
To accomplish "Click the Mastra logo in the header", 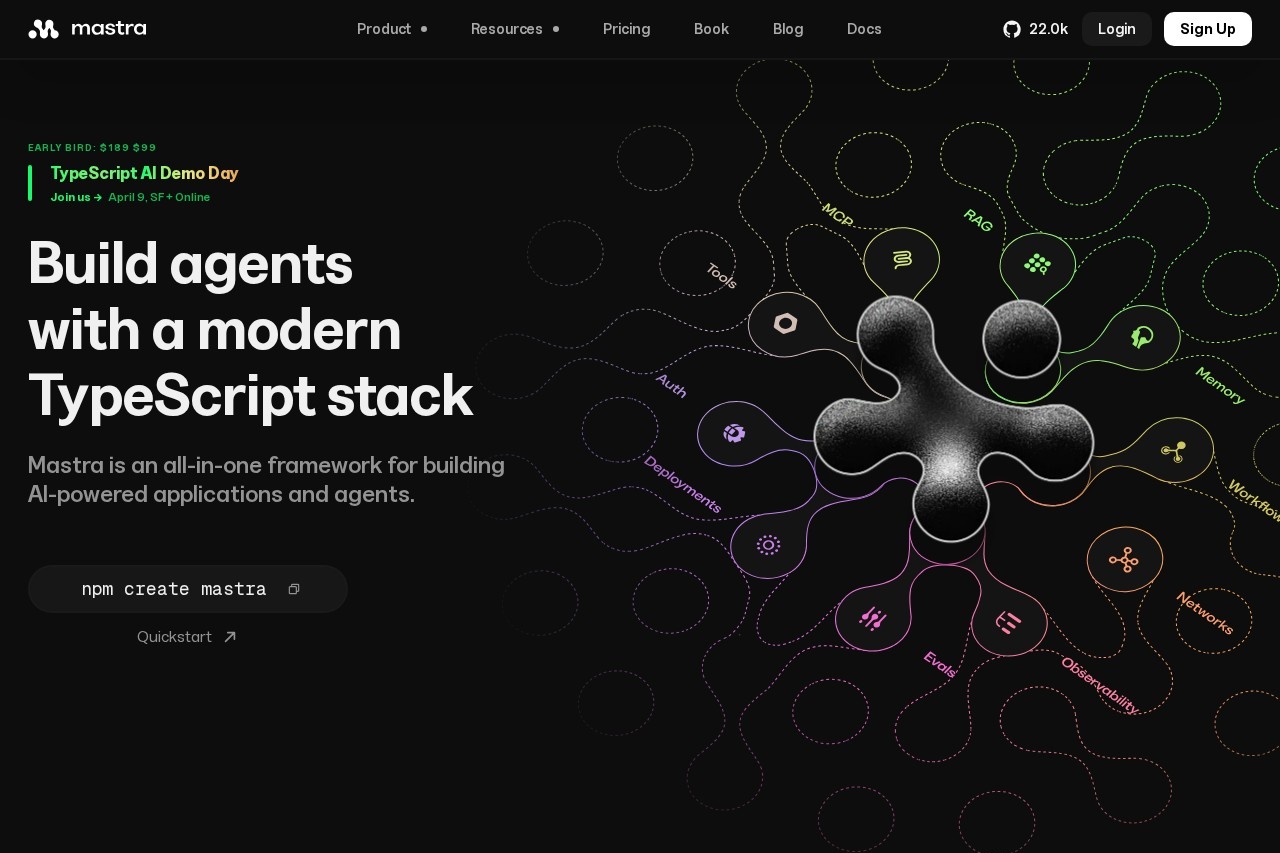I will tap(87, 29).
